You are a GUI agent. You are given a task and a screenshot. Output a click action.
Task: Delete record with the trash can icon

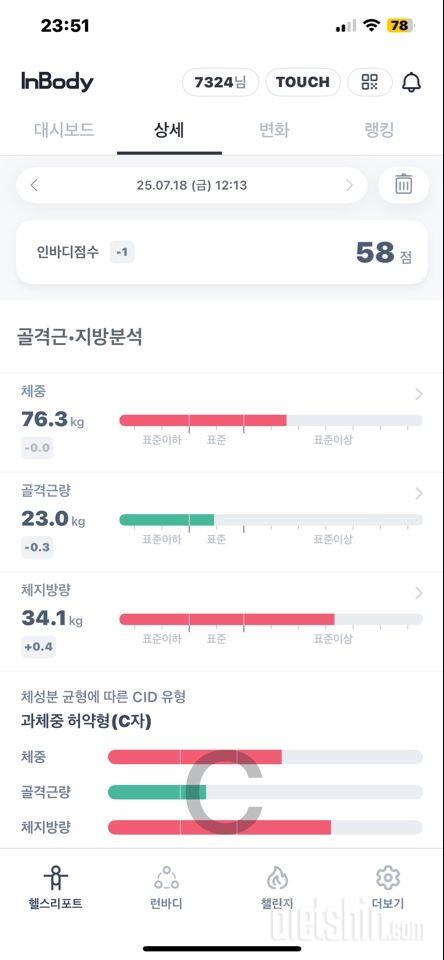[x=404, y=184]
